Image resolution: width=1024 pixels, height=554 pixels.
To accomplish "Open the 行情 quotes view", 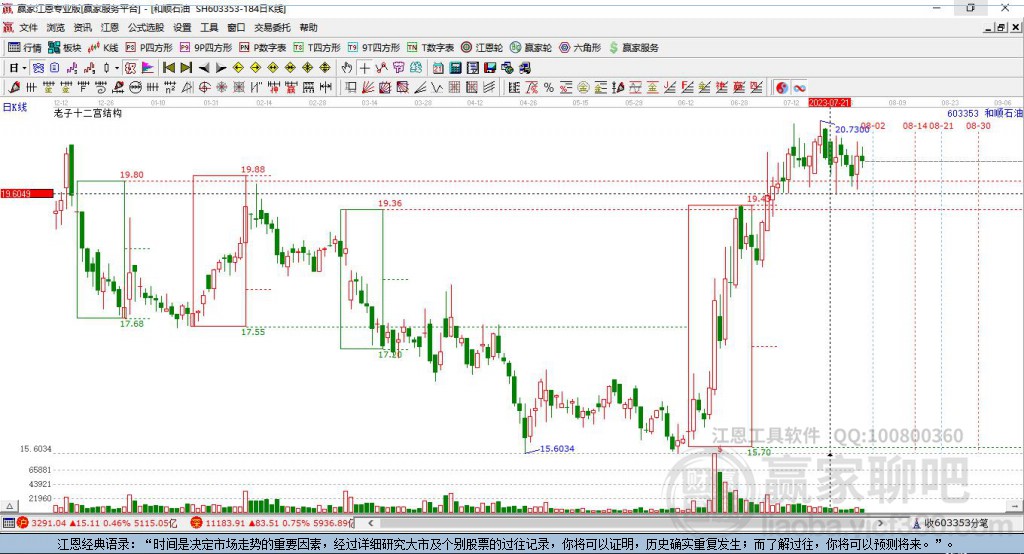I will (24, 48).
